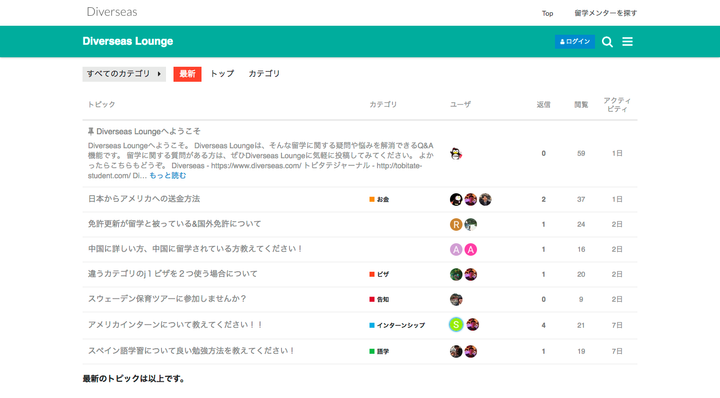Click activity 1日 in 送金方法 row
Viewport: 720px width, 398px height.
pyautogui.click(x=617, y=199)
